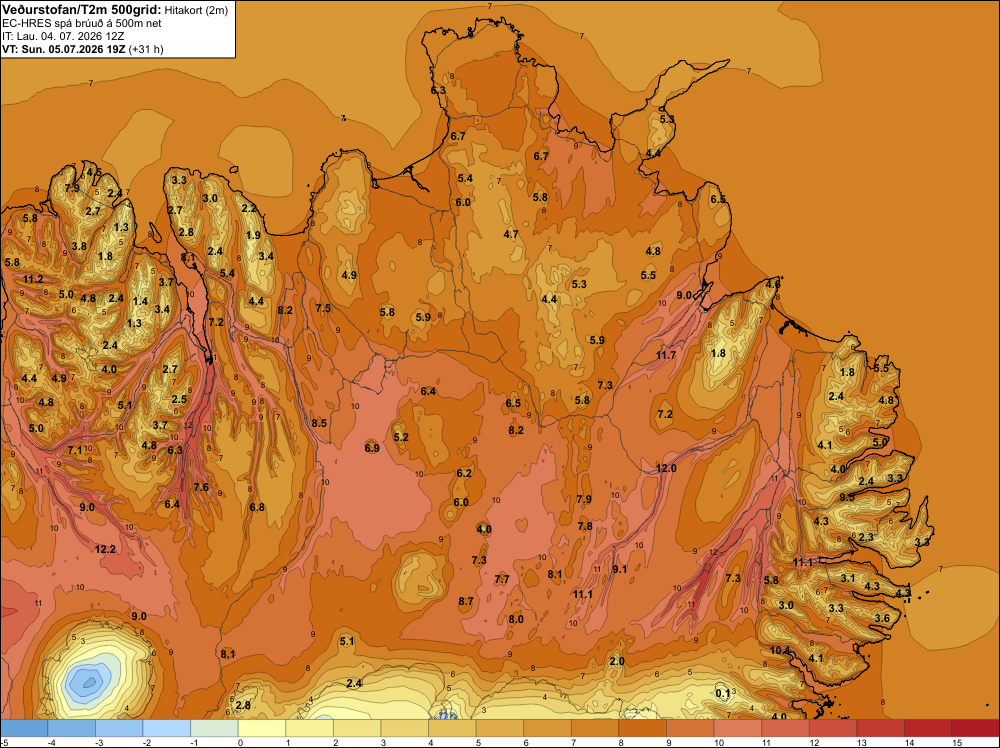Click the 6.9 temperature marker
Screen dimensions: 1000x748
click(372, 448)
